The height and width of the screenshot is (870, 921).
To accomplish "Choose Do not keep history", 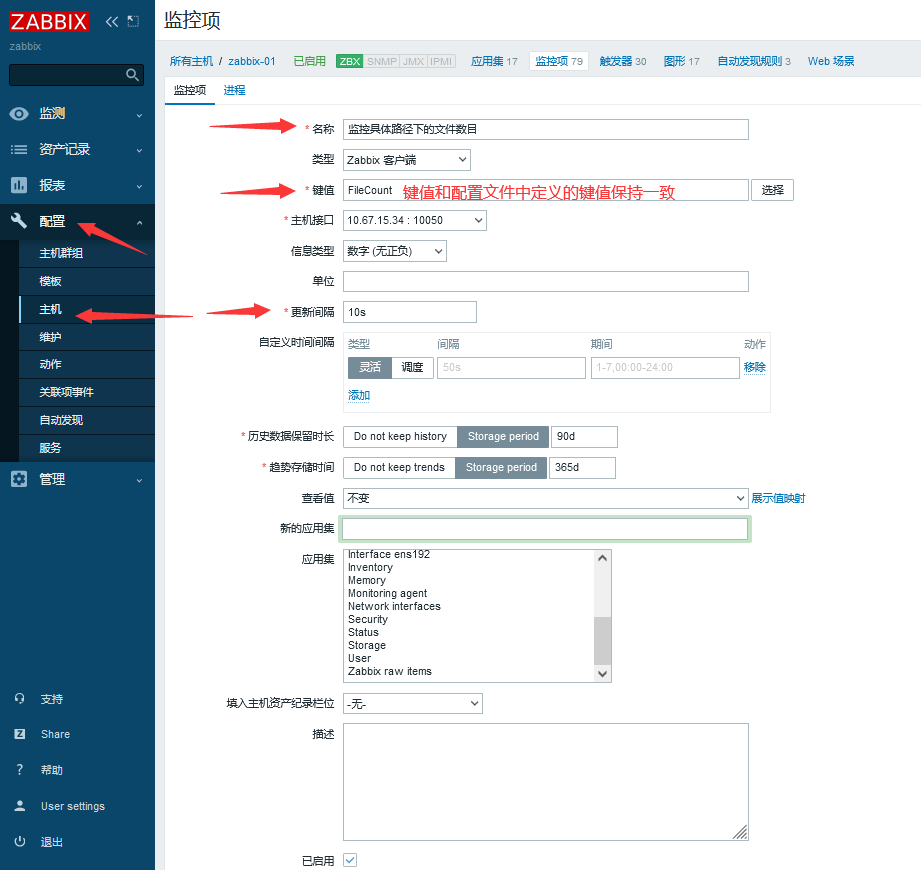I will click(400, 436).
